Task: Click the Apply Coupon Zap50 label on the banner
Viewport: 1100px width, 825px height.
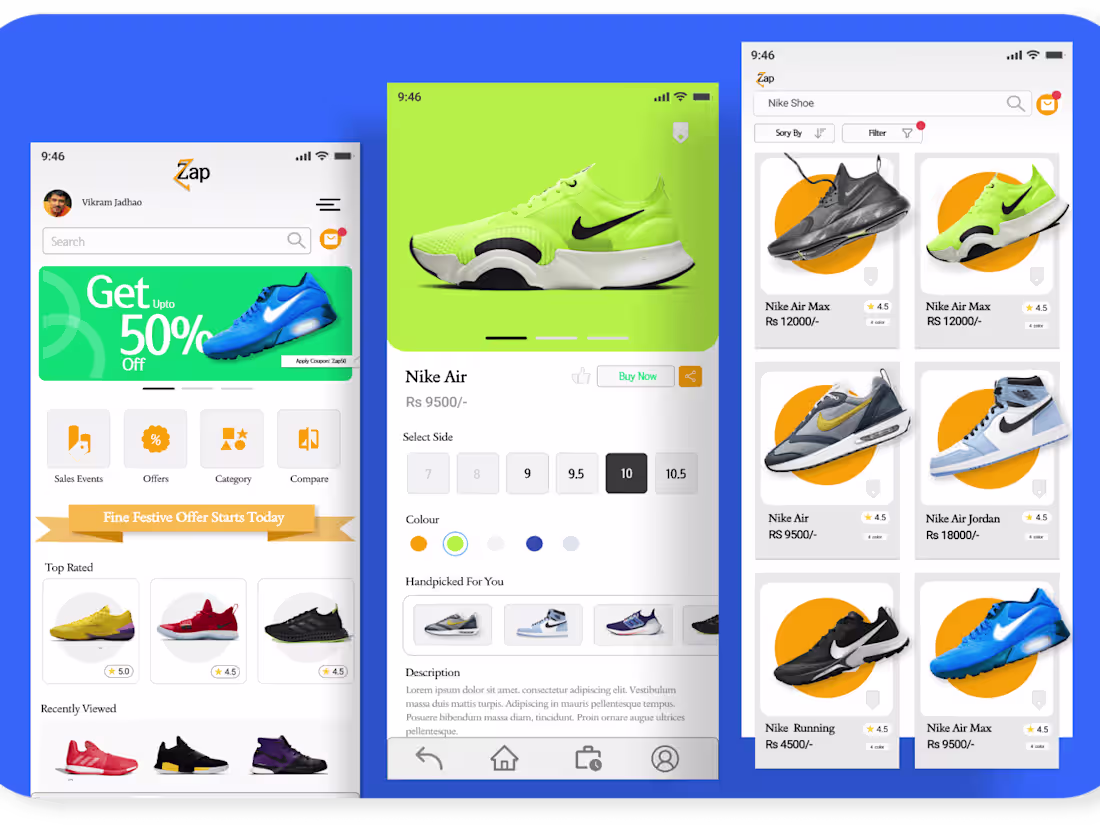Action: point(320,361)
